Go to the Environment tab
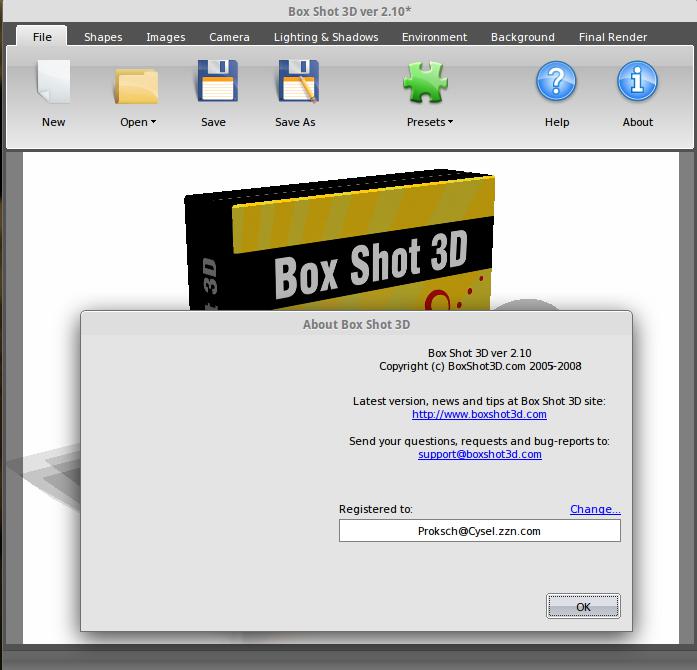This screenshot has height=670, width=697. point(434,37)
